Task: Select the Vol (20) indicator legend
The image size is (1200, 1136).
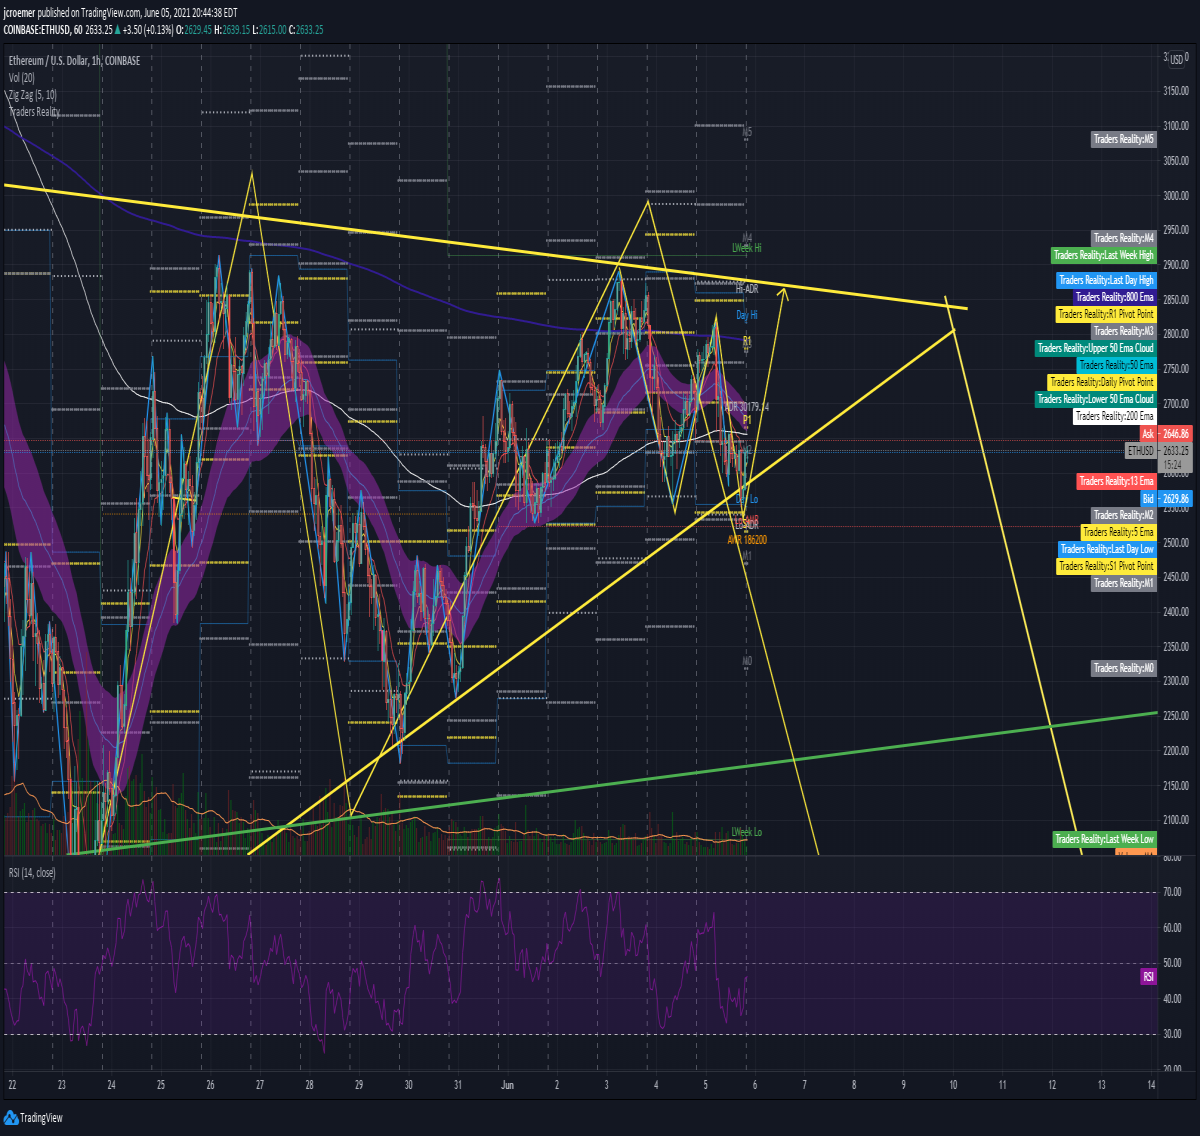Action: pyautogui.click(x=21, y=77)
